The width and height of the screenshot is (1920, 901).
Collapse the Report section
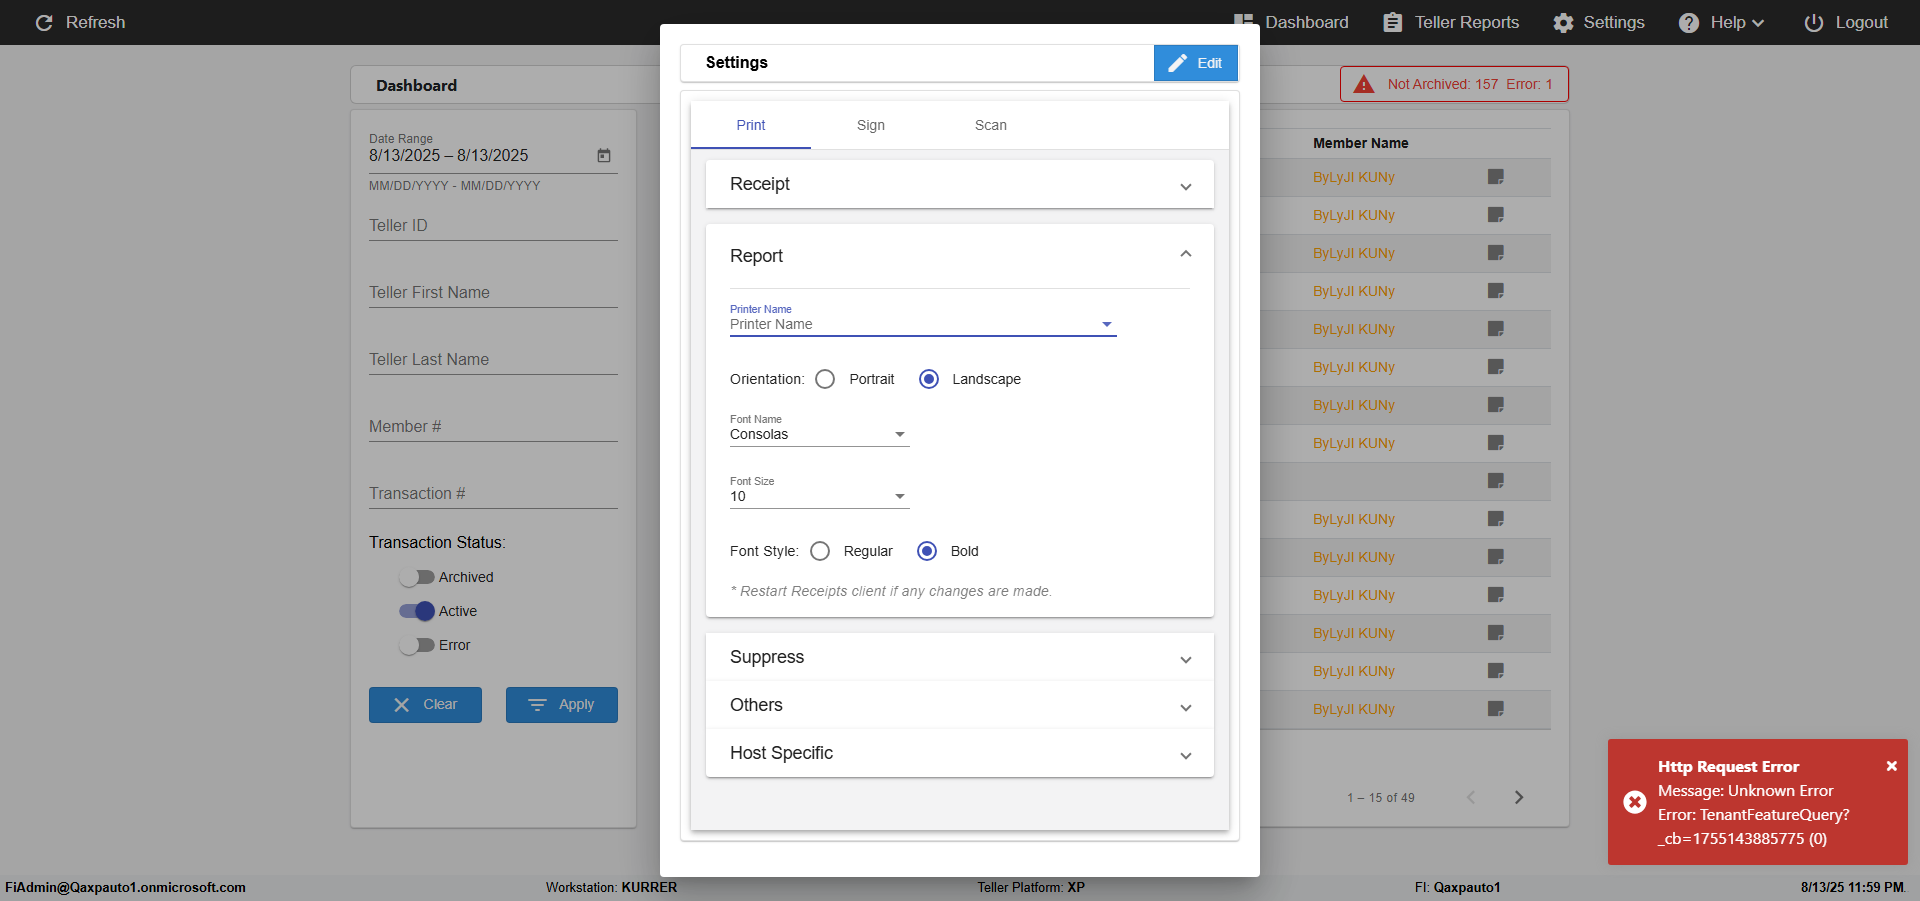pos(960,256)
